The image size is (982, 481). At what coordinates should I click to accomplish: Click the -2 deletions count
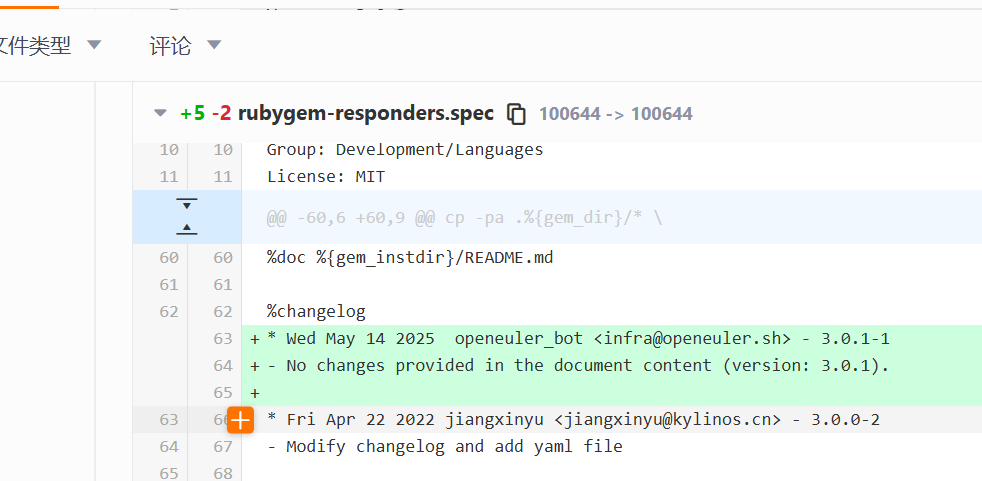(x=221, y=114)
